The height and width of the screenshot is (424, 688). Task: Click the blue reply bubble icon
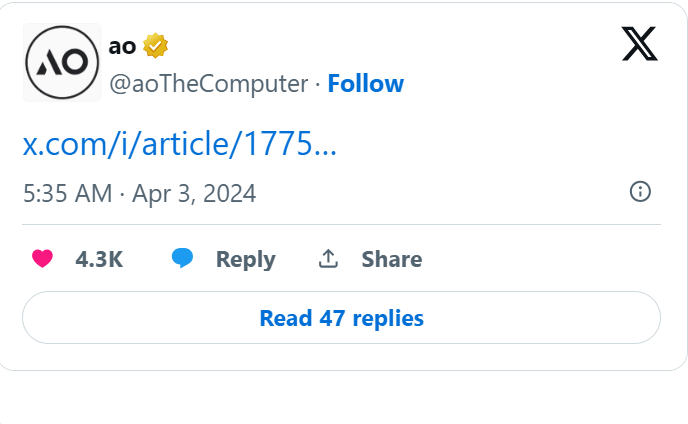(x=182, y=259)
